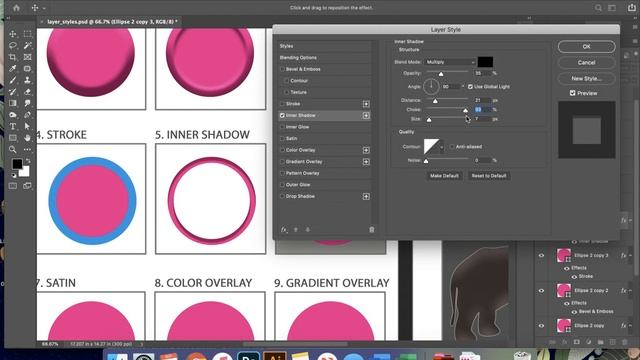Hide the bottom Ellipse 2 copy layer eye

(542, 326)
